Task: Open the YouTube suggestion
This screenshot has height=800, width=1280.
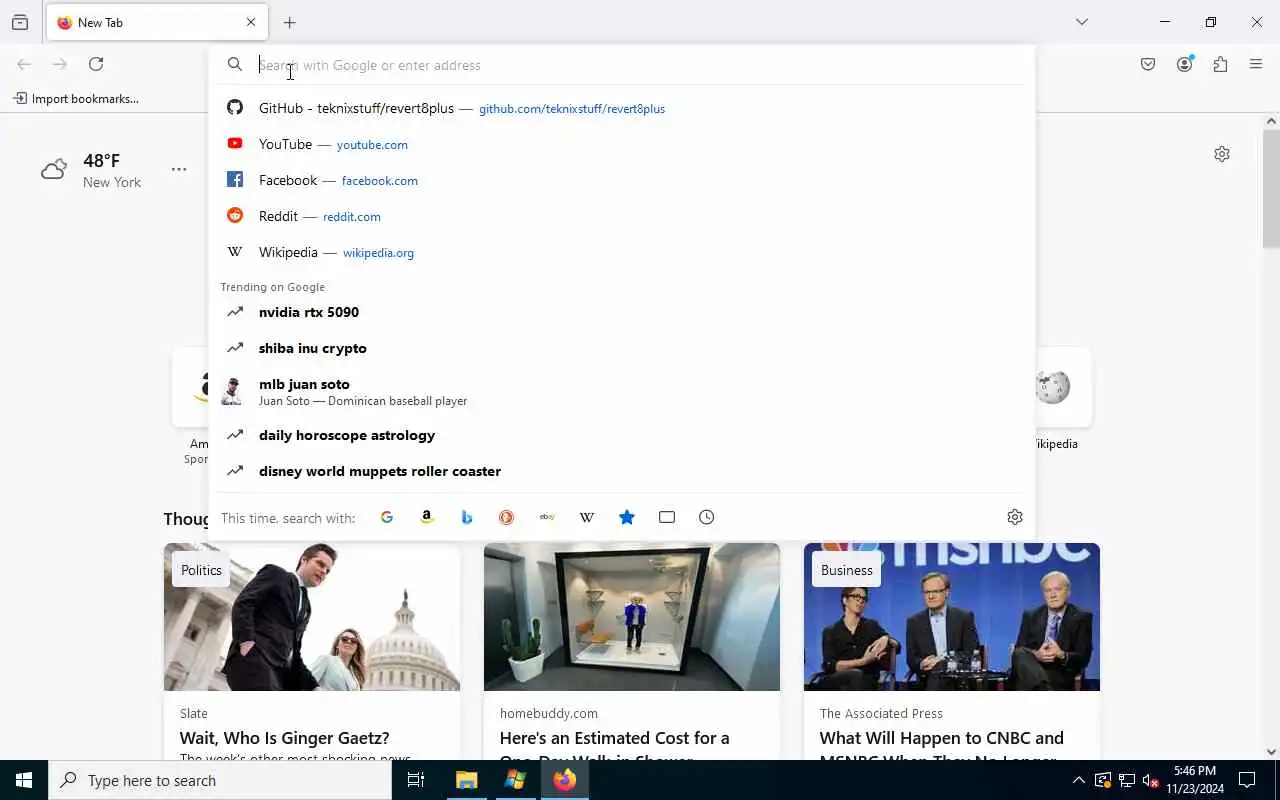Action: 622,144
